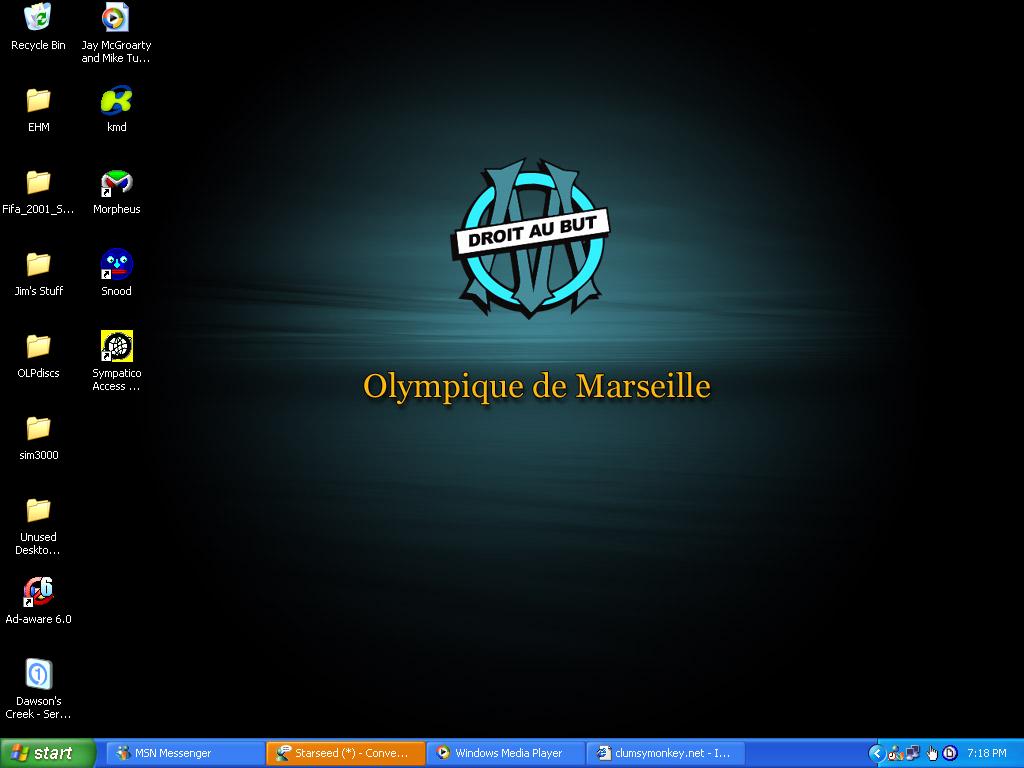Click the Fifa_2001 folder icon
This screenshot has width=1024, height=768.
[38, 183]
